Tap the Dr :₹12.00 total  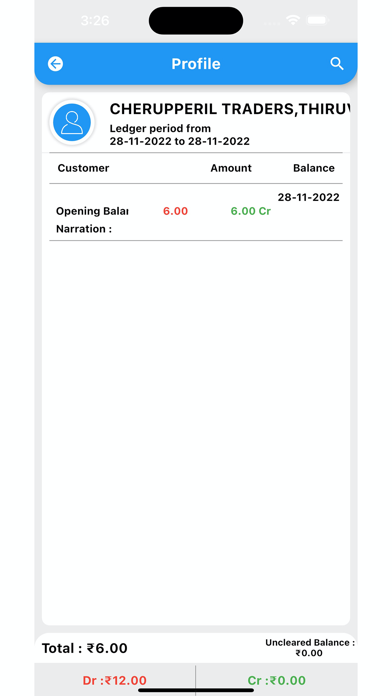(x=115, y=680)
